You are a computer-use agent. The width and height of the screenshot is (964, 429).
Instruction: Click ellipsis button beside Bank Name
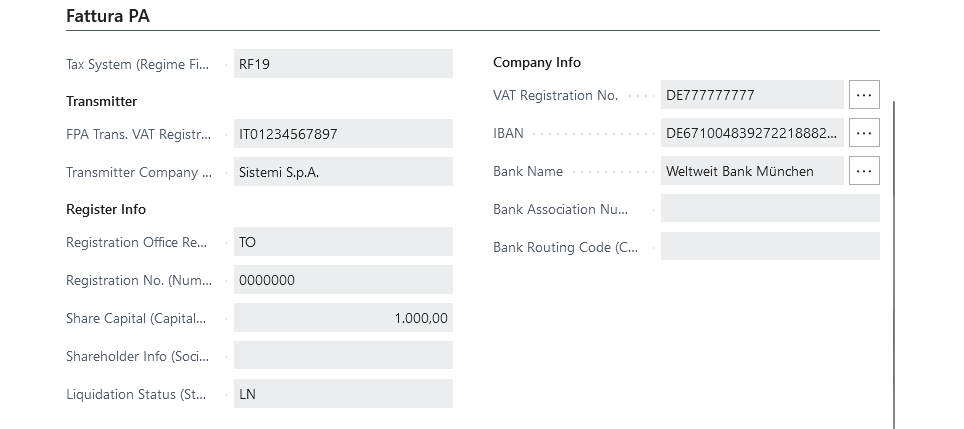pos(864,171)
